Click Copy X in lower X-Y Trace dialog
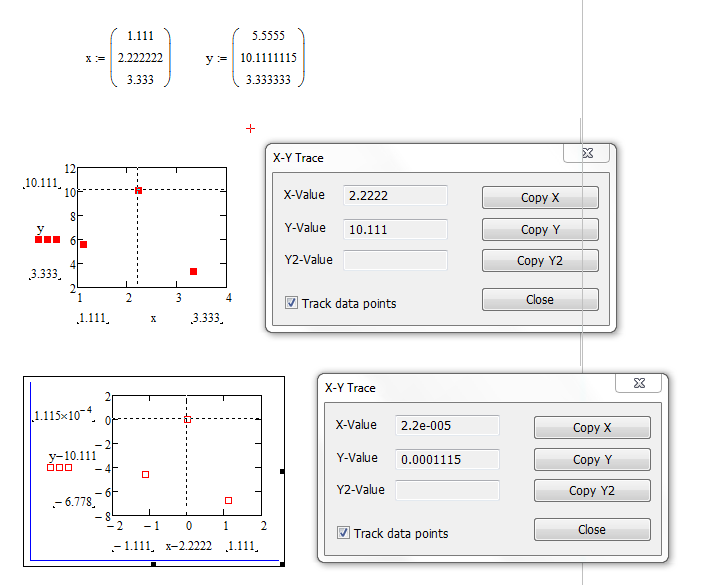705x585 pixels. point(592,427)
